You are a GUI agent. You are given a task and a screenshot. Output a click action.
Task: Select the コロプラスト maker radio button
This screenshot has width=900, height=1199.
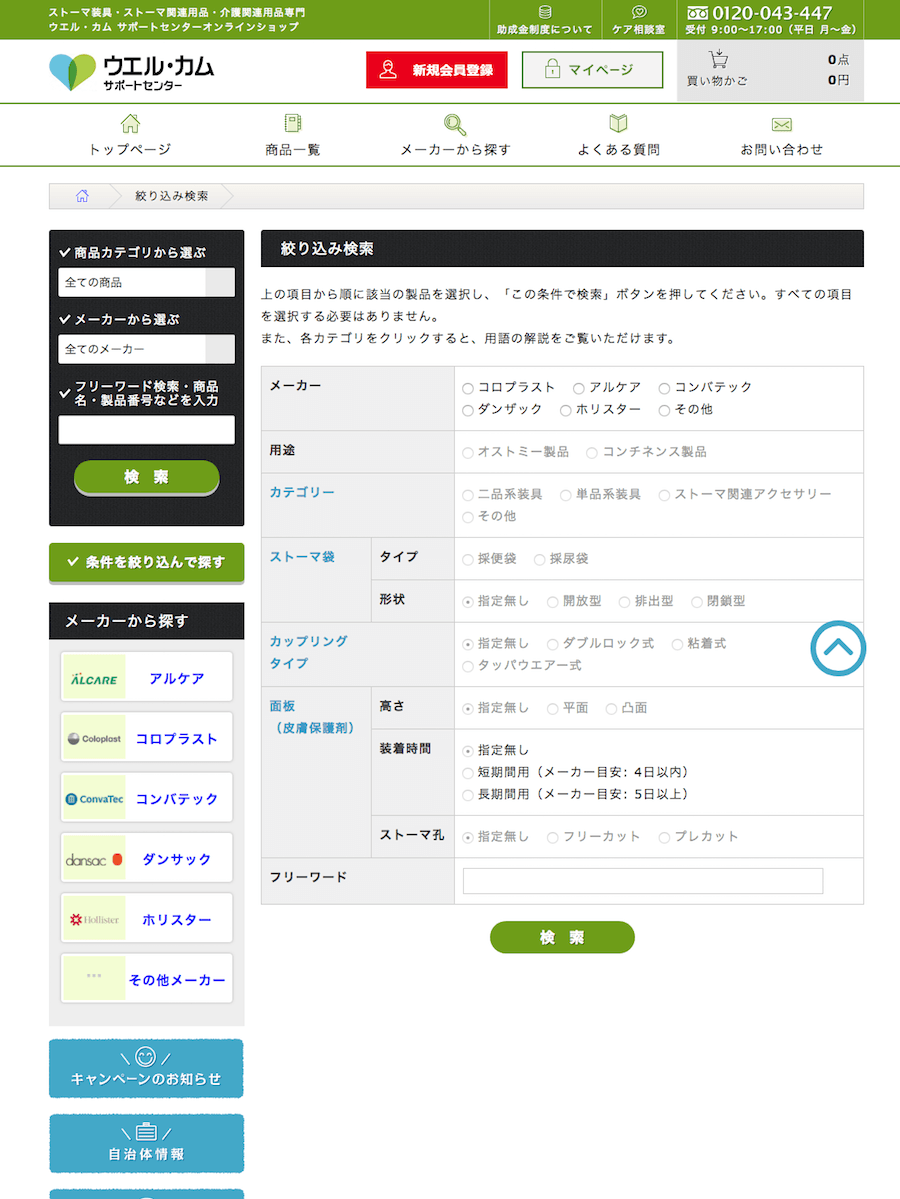coord(468,388)
